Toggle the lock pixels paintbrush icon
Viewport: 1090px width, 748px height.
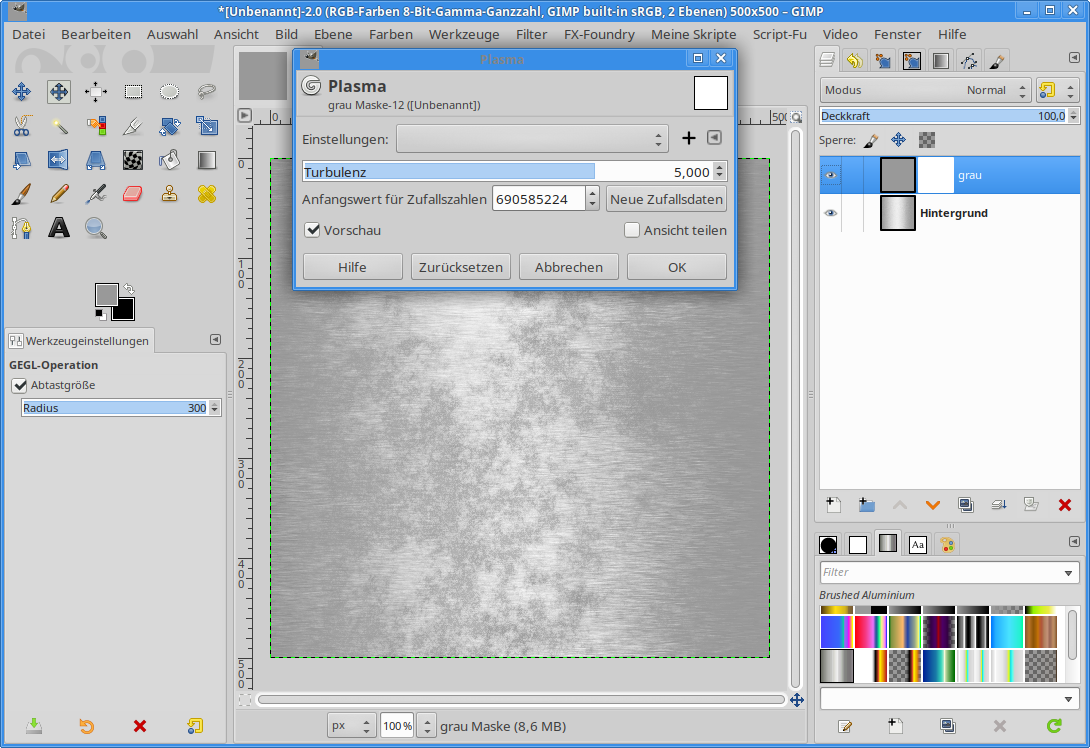click(x=871, y=140)
